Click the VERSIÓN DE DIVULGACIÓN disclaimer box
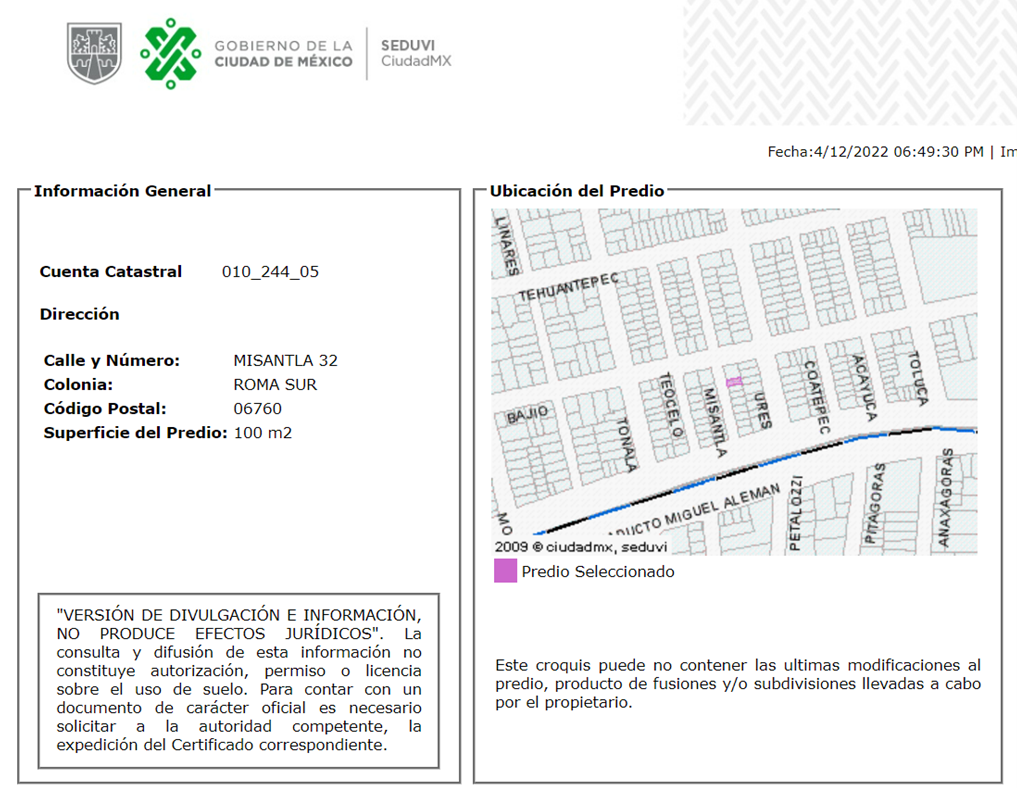The width and height of the screenshot is (1017, 788). [239, 680]
